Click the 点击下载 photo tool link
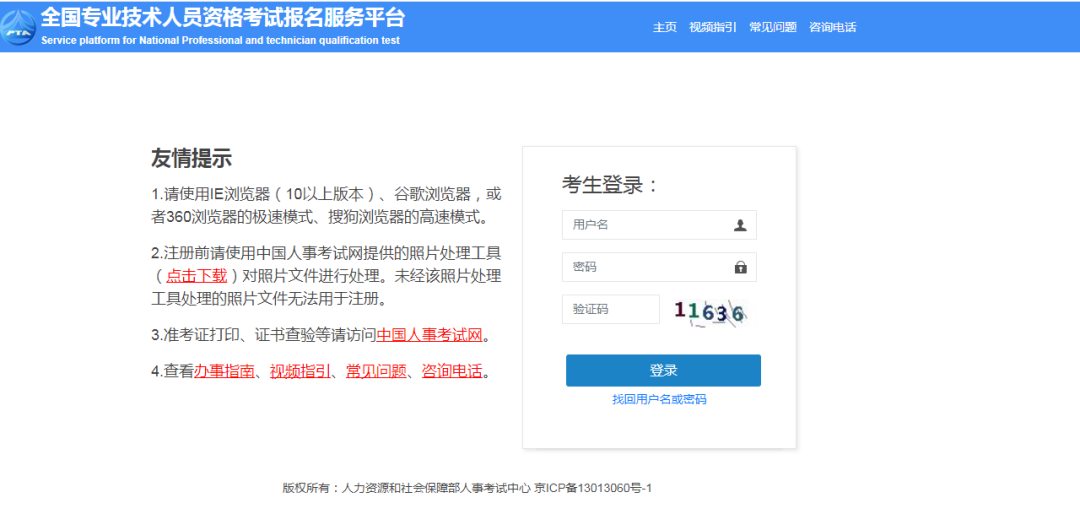 196,276
